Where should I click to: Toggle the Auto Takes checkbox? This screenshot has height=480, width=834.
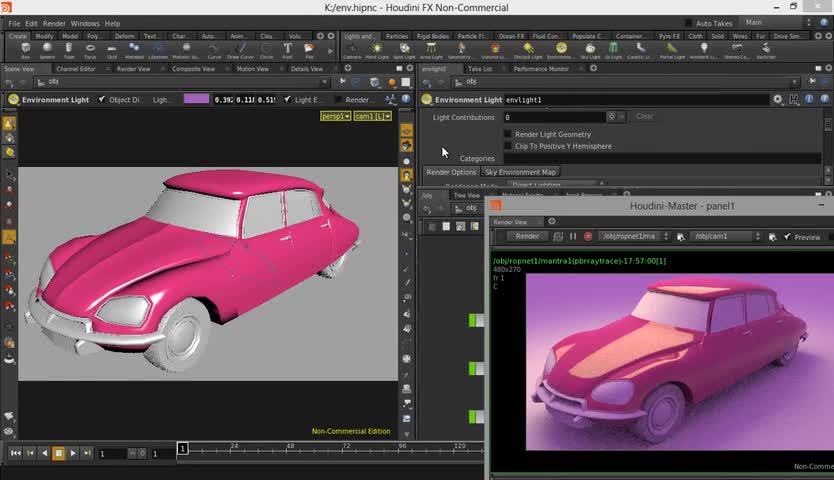[687, 23]
